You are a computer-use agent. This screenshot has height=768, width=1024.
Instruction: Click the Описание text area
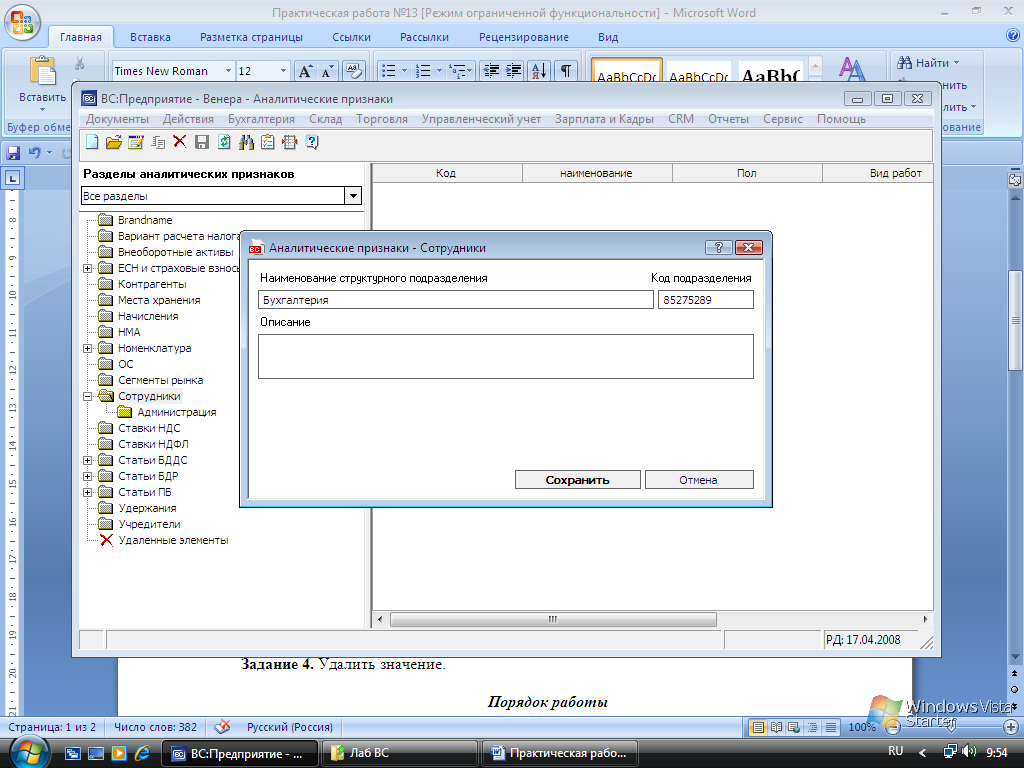click(505, 357)
